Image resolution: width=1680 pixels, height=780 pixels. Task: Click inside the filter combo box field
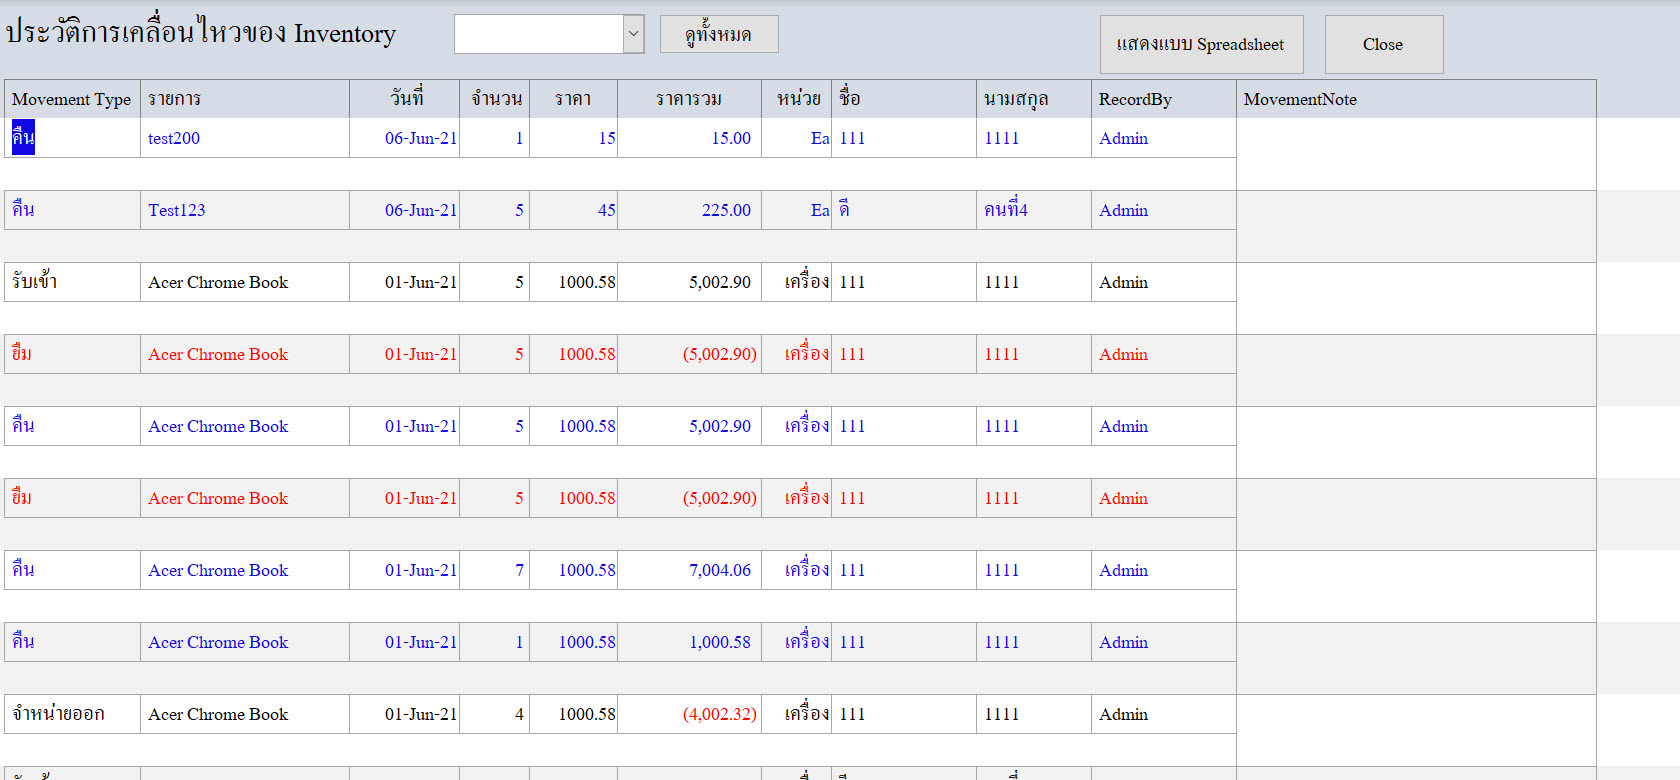point(539,34)
